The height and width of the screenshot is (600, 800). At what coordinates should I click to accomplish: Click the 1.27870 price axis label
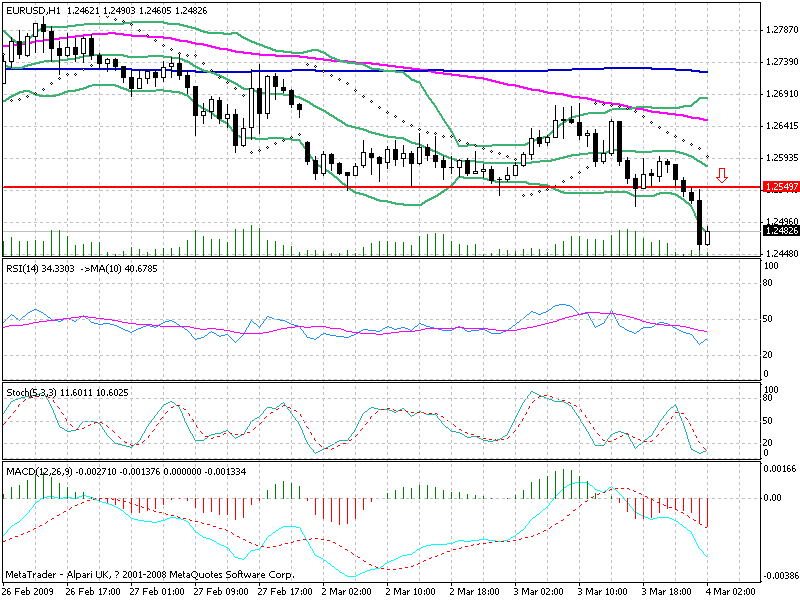click(x=782, y=30)
